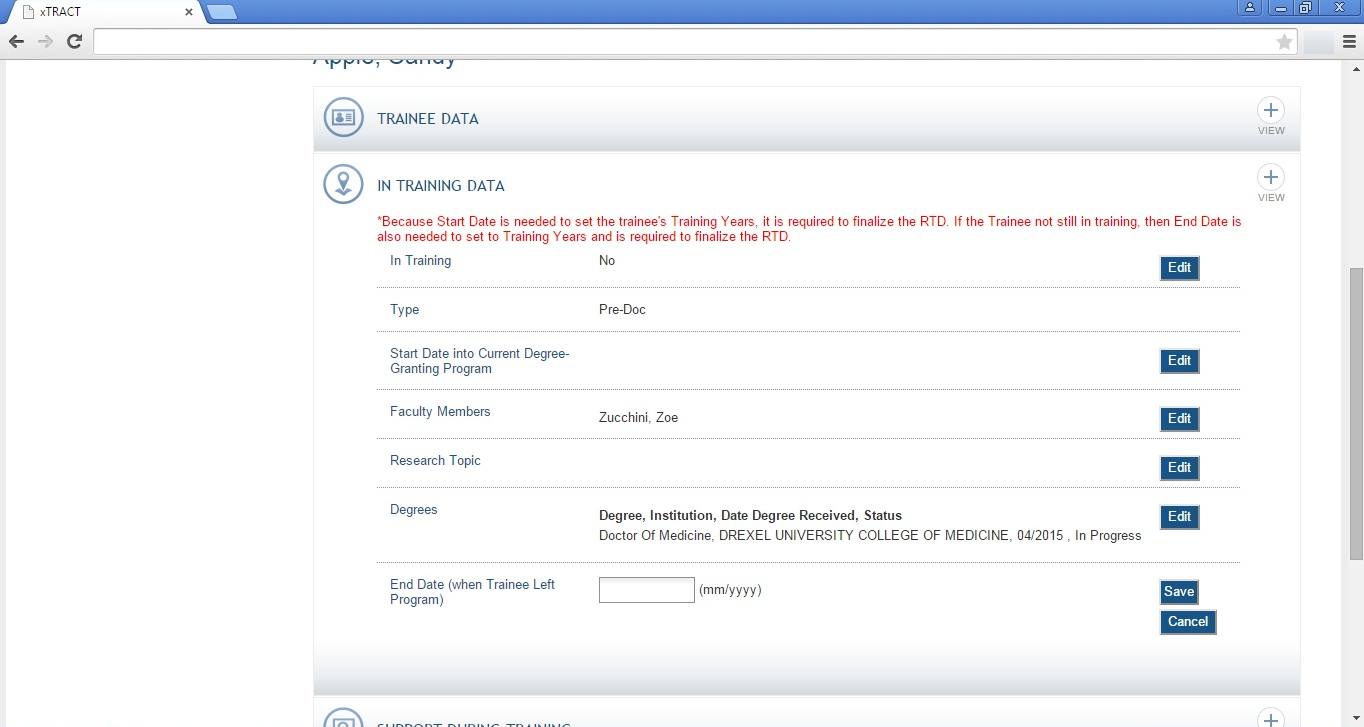Restore down the Chrome window
1364x727 pixels.
click(1306, 7)
